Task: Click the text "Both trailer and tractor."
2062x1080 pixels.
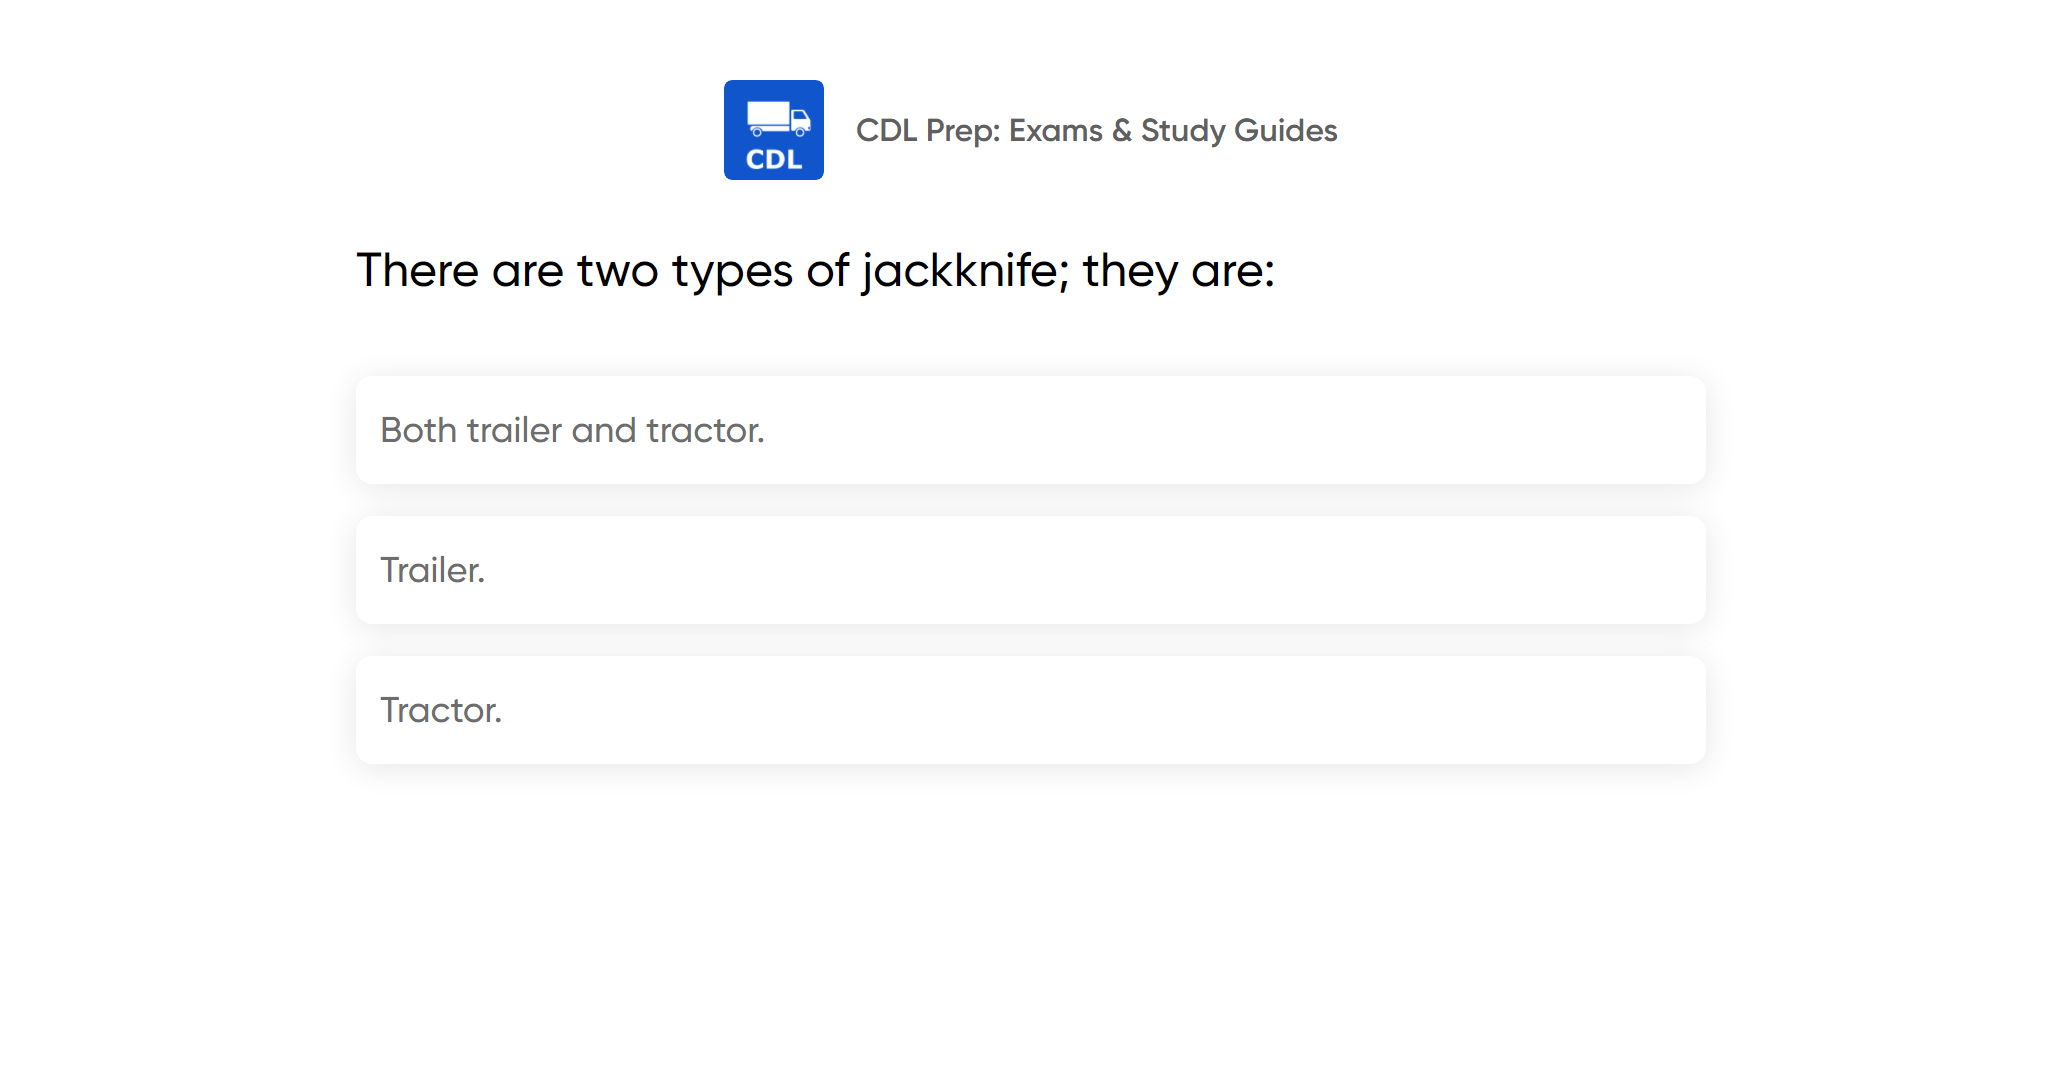Action: click(x=572, y=430)
